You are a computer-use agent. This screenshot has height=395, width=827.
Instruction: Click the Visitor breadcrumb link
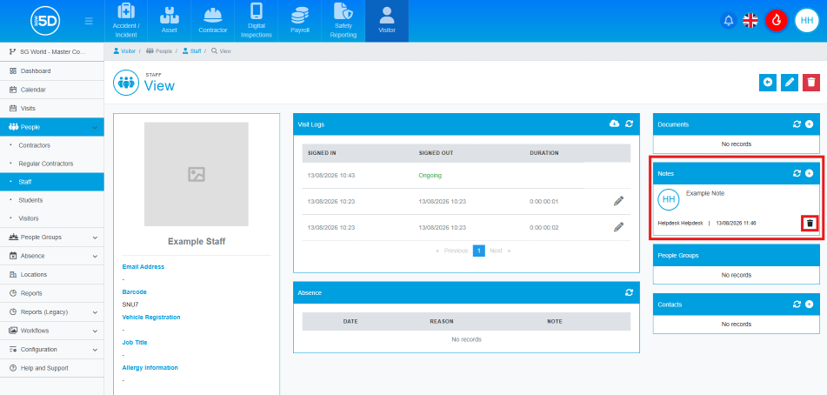124,51
